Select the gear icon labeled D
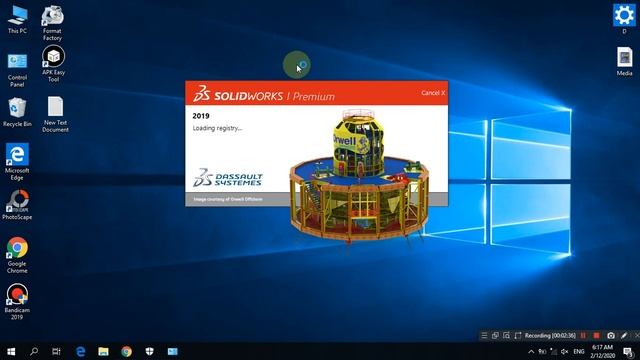 624,19
